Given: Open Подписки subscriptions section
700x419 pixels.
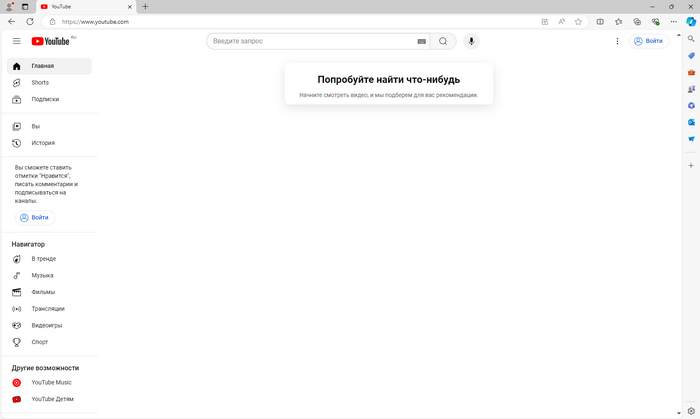Looking at the screenshot, I should click(x=49, y=99).
